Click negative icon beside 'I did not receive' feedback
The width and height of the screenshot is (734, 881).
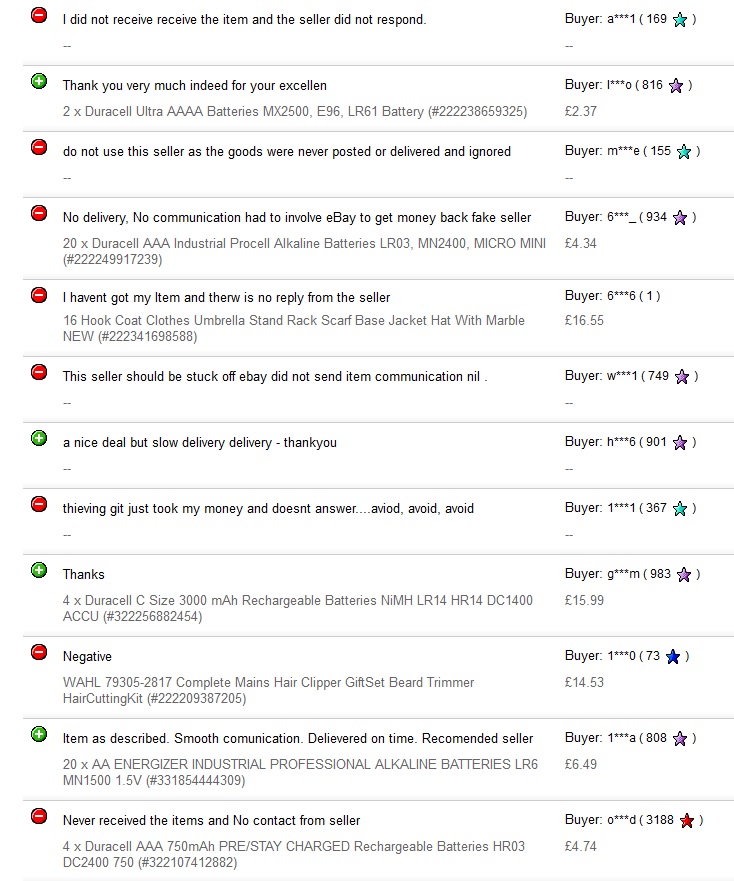[39, 15]
